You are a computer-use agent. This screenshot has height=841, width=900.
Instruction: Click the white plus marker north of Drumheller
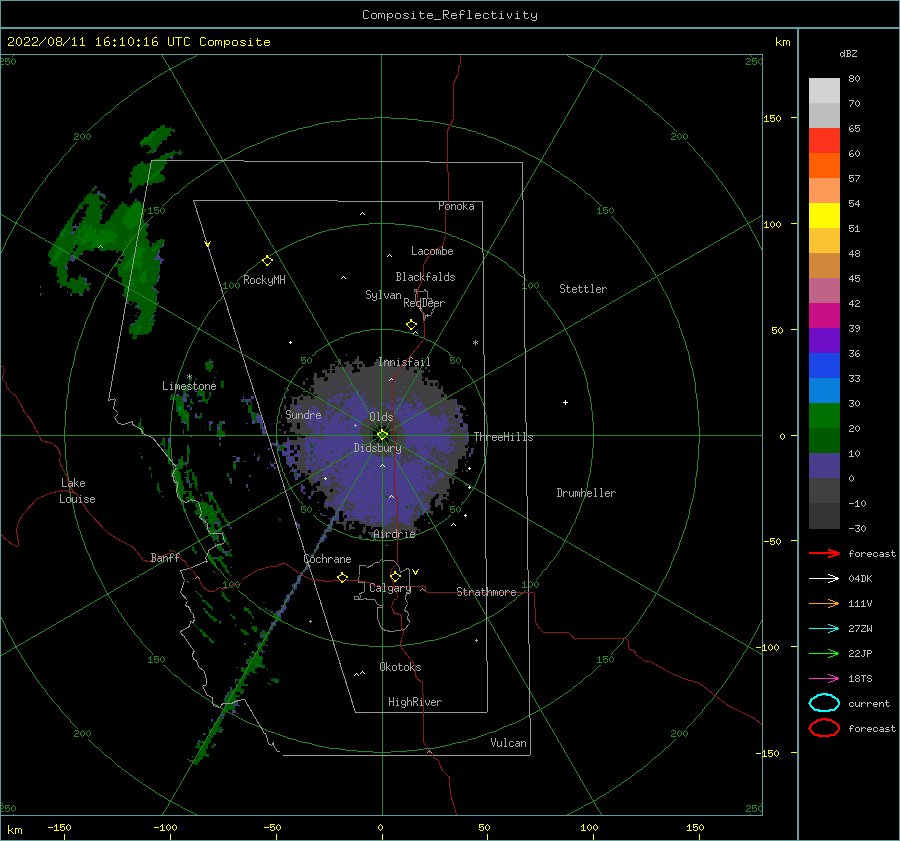[565, 402]
